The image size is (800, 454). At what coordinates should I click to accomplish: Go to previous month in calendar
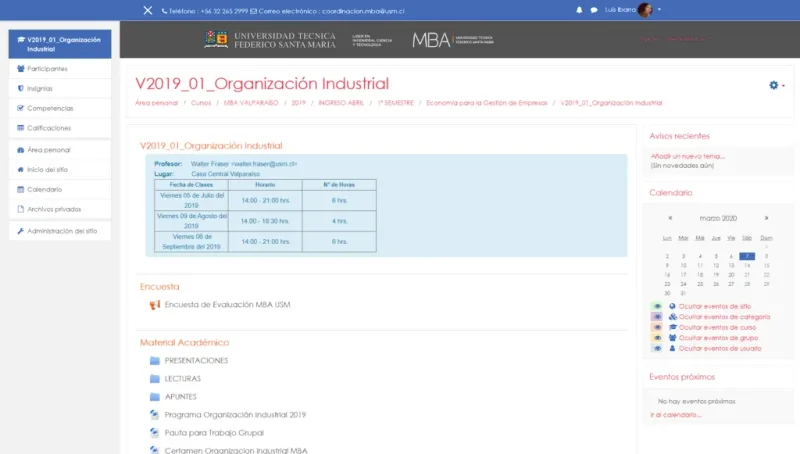click(670, 218)
